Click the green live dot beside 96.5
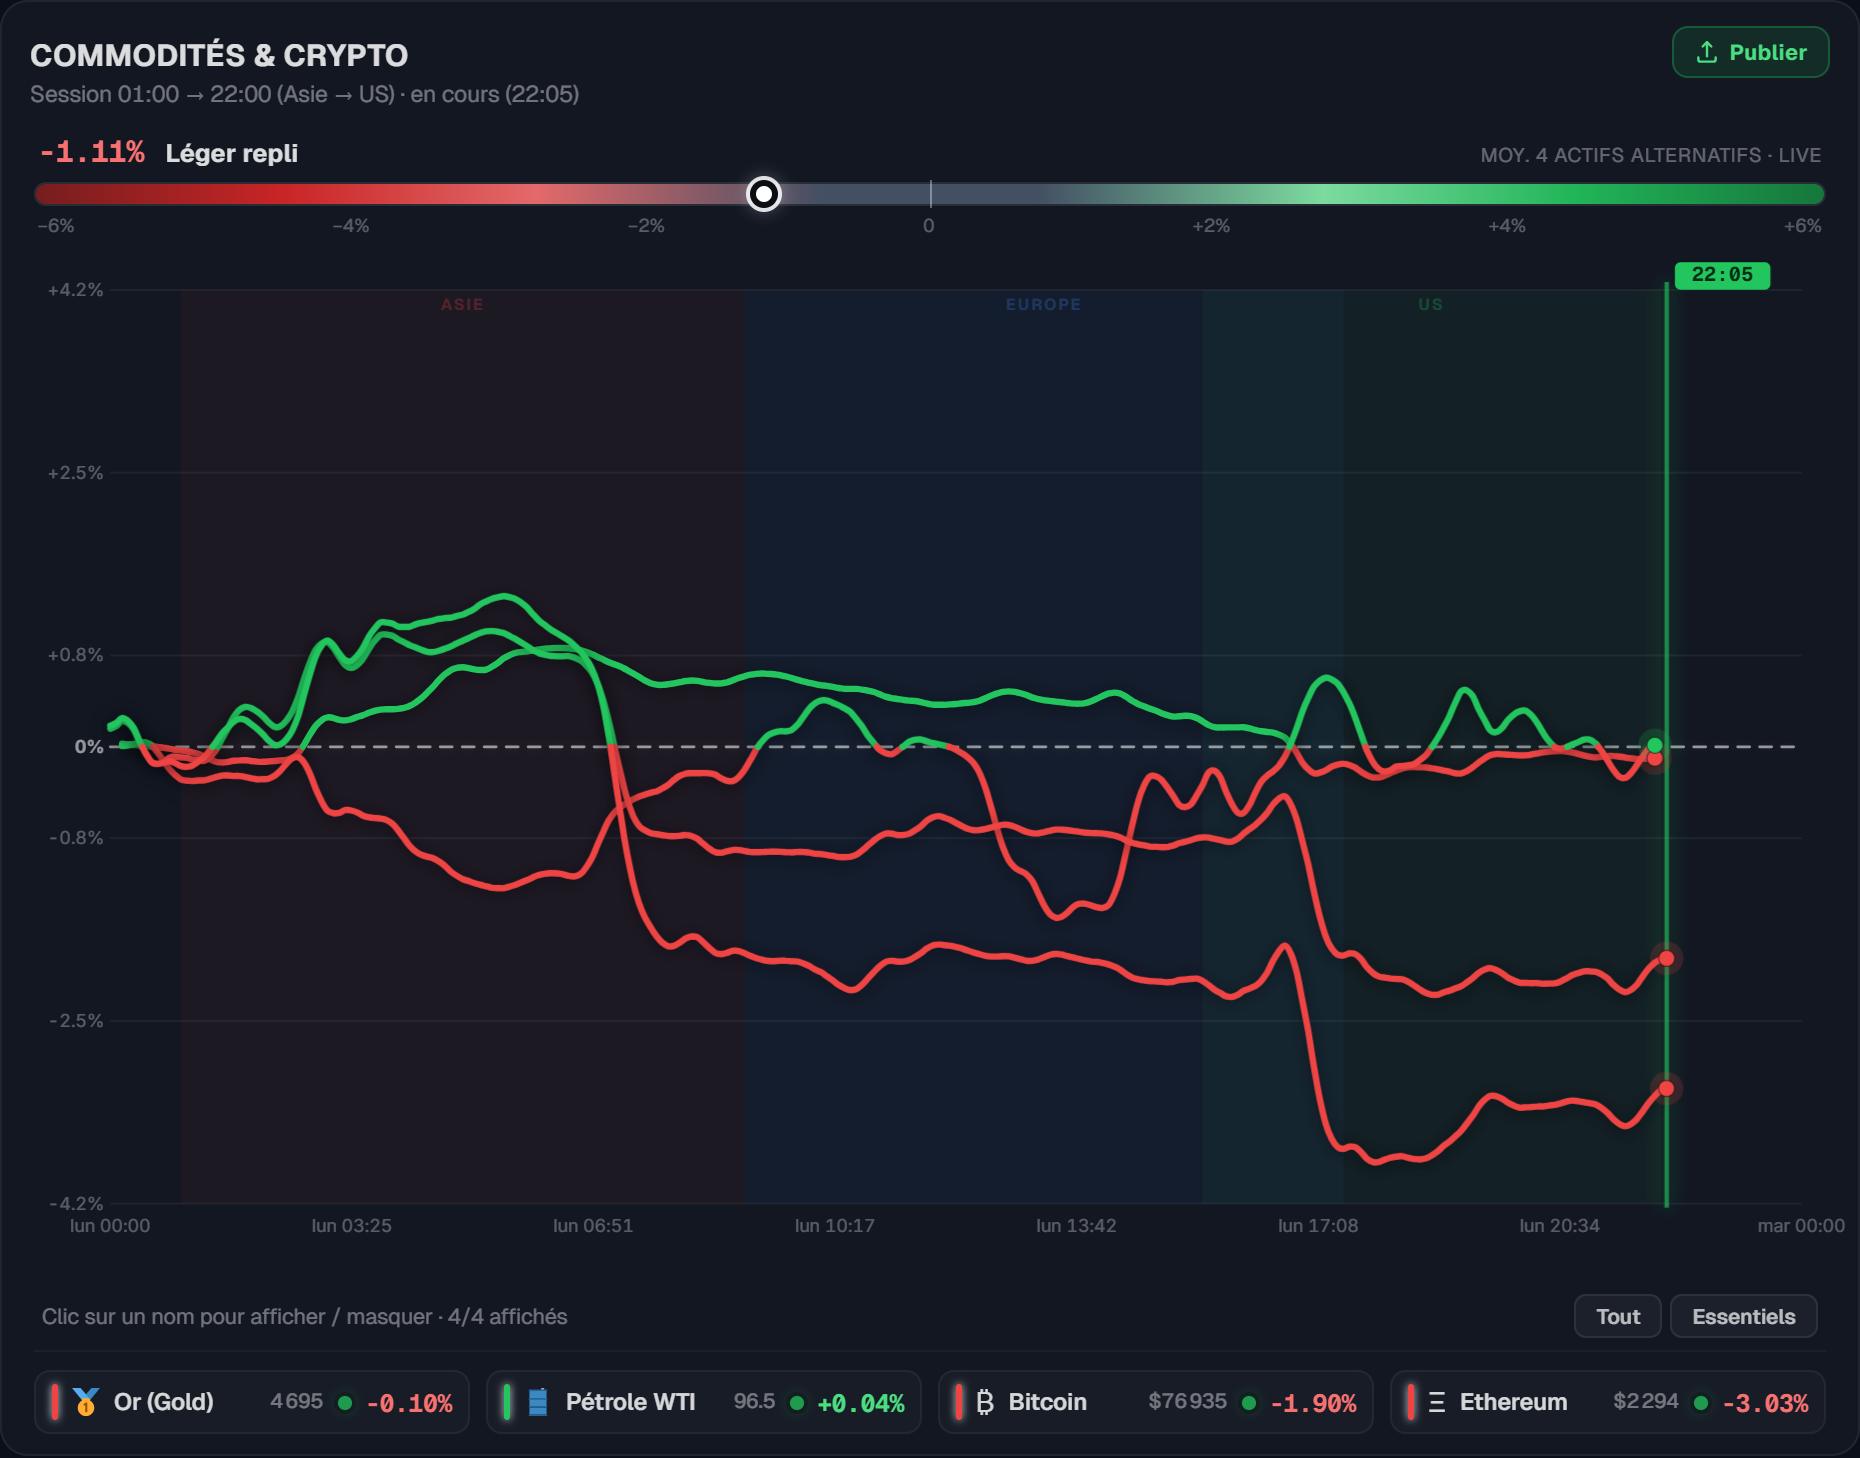The width and height of the screenshot is (1860, 1458). [x=797, y=1403]
